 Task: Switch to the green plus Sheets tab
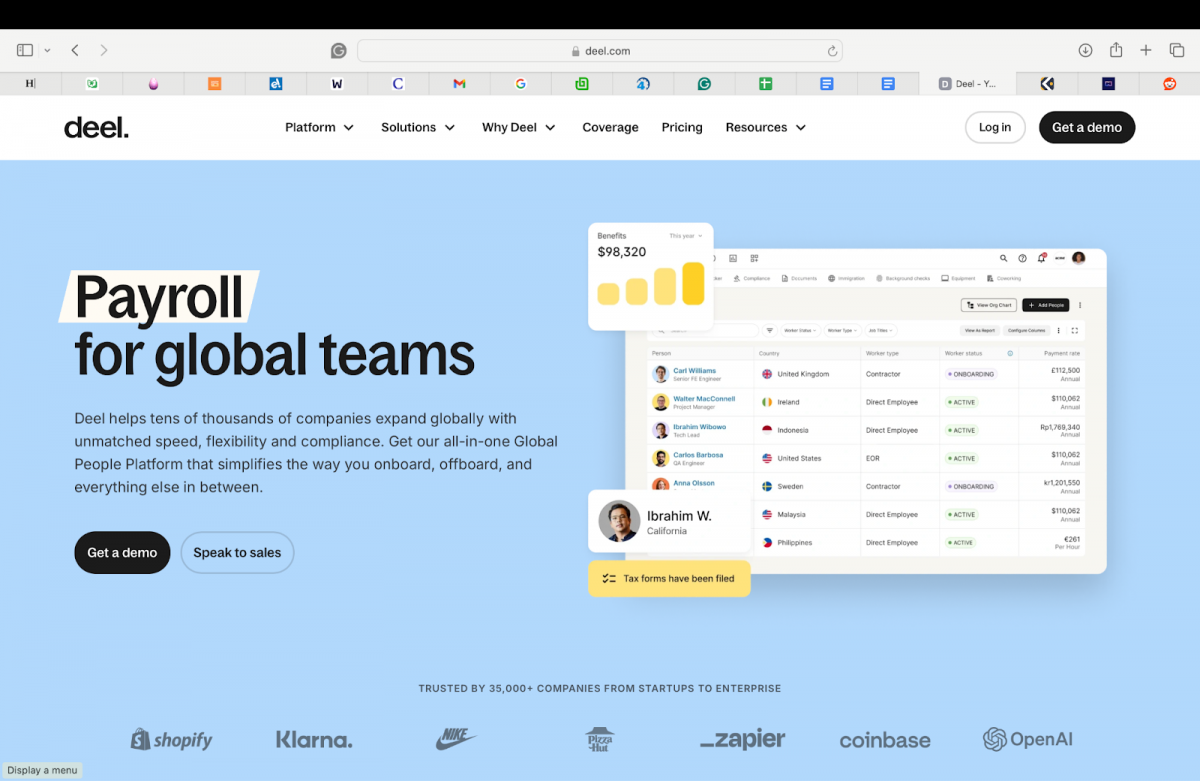point(765,84)
